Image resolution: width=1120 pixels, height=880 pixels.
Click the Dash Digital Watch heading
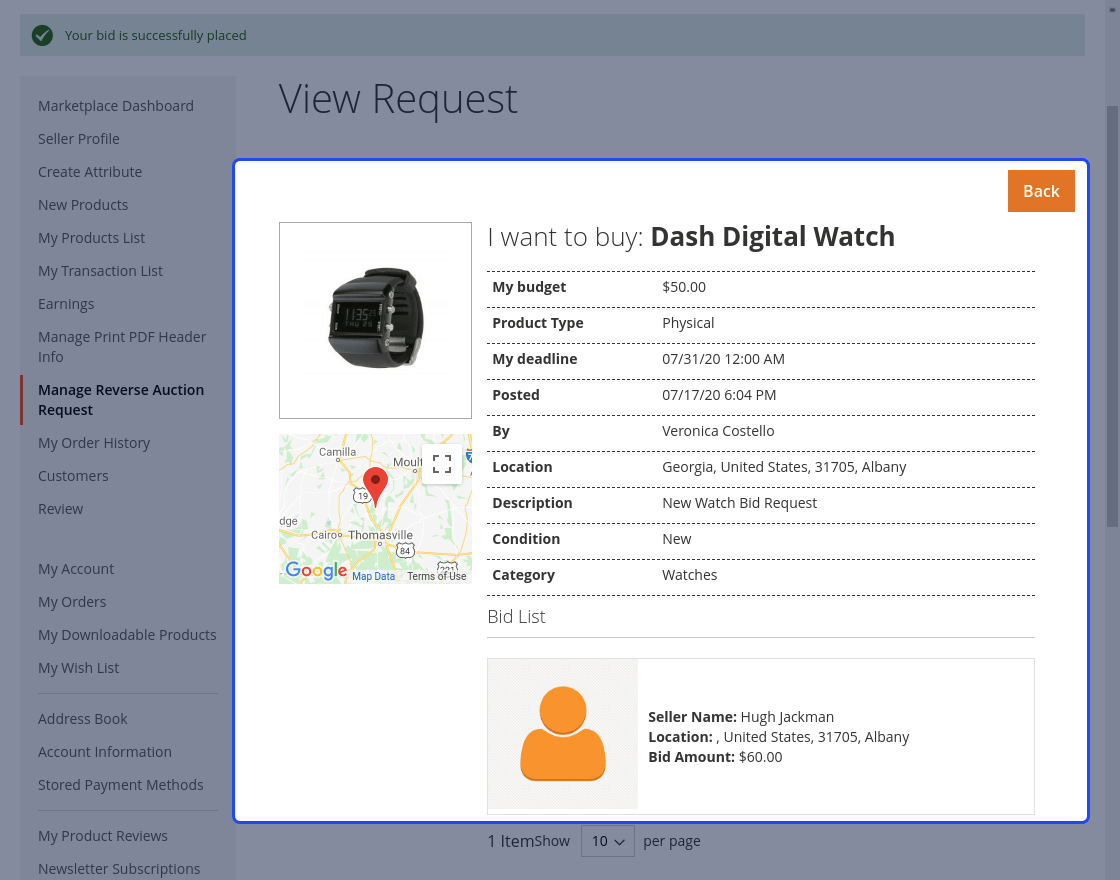(772, 236)
